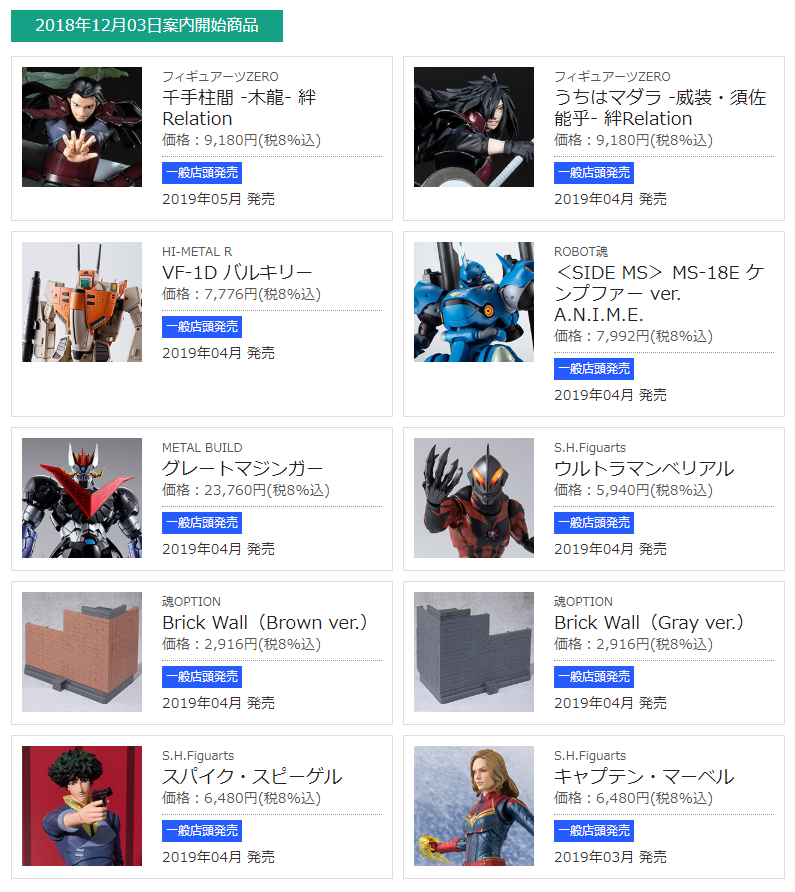Click 一般店頭発売 badge under うちはマダラ
Viewport: 795px width, 892px height.
tap(594, 174)
